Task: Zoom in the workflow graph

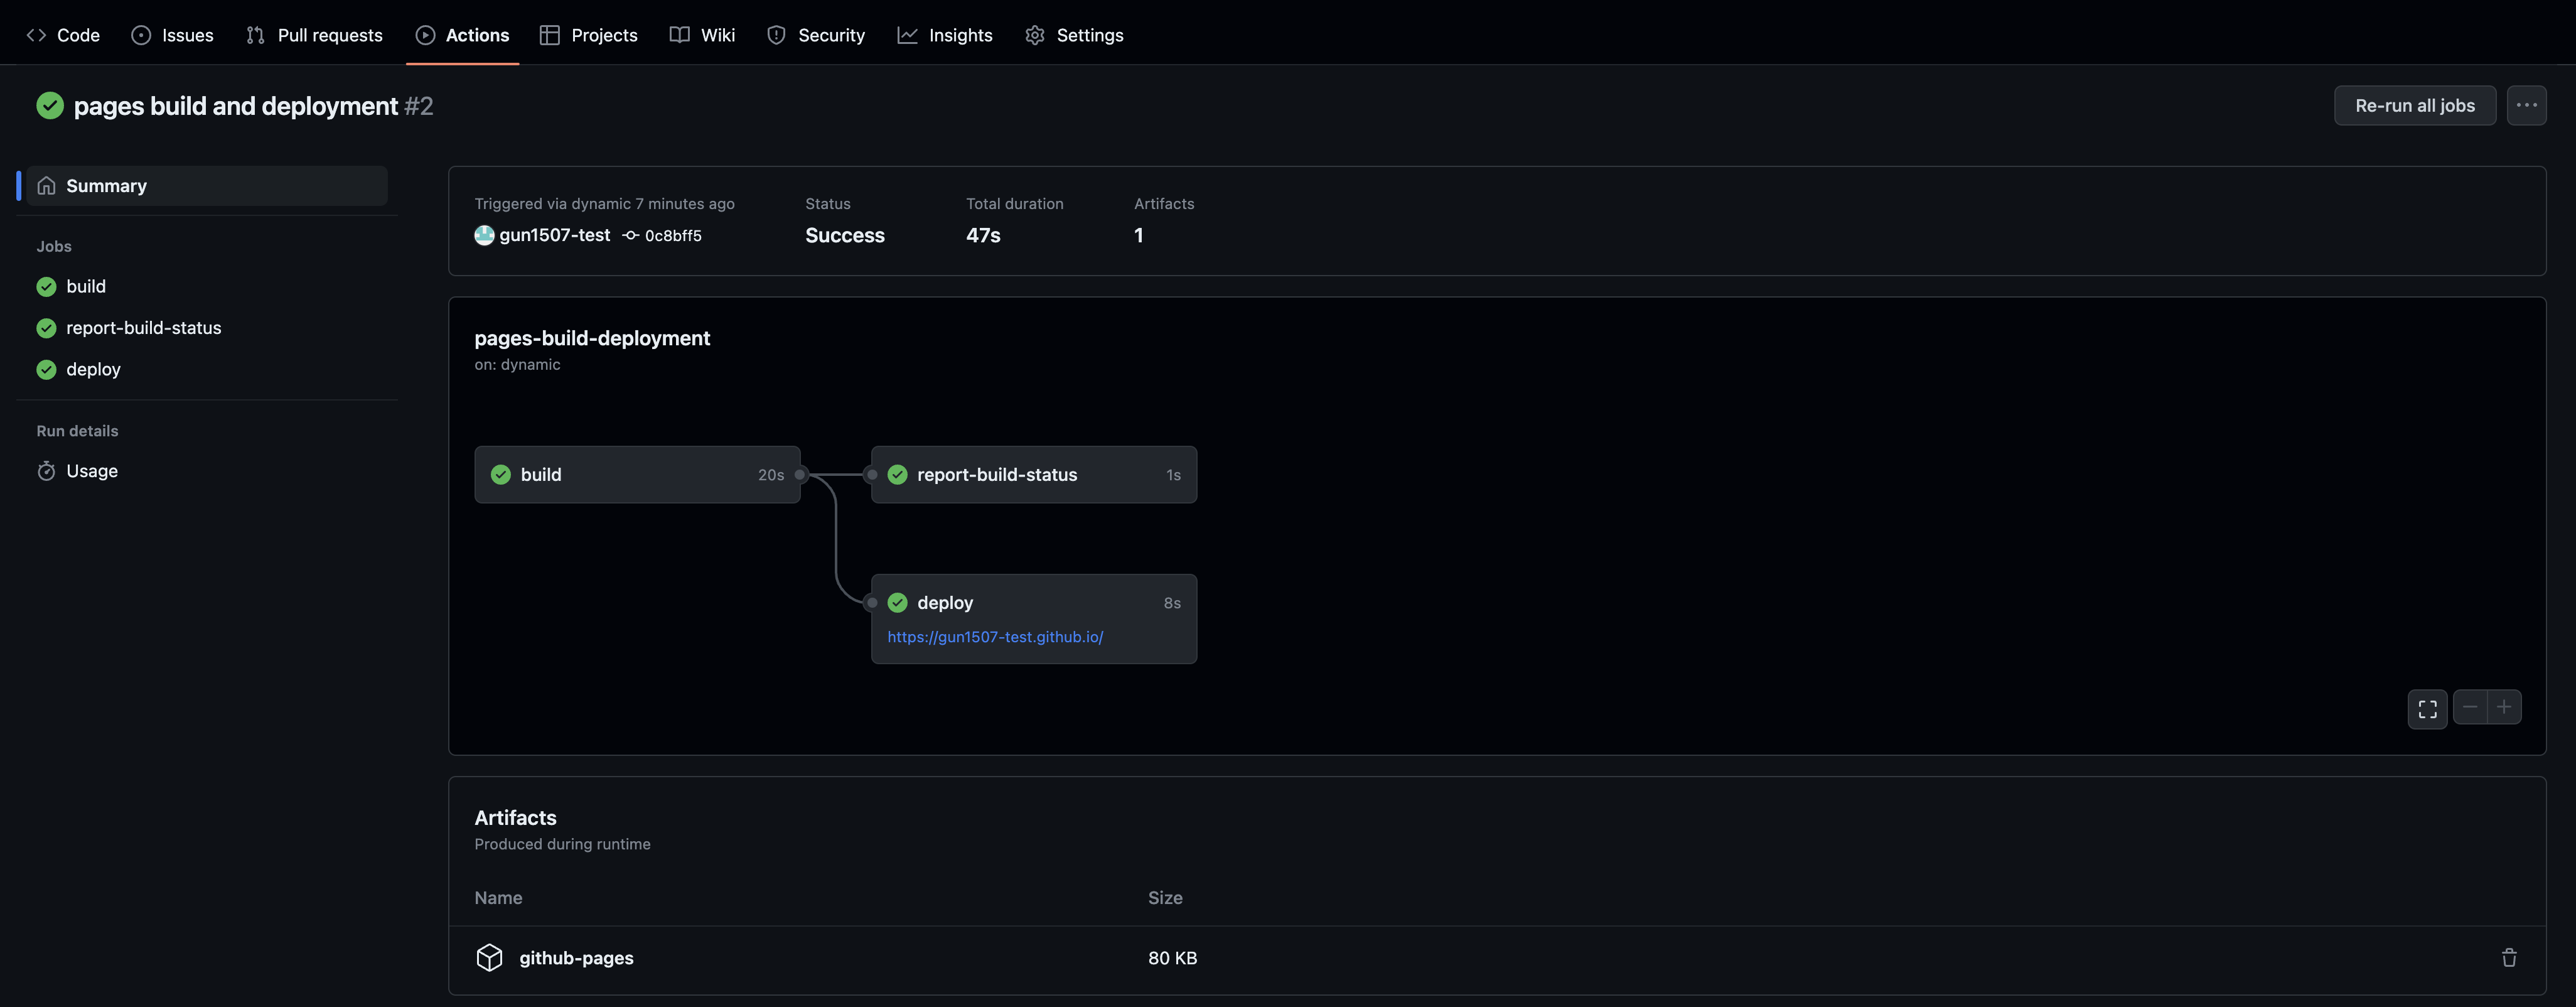Action: click(x=2503, y=707)
